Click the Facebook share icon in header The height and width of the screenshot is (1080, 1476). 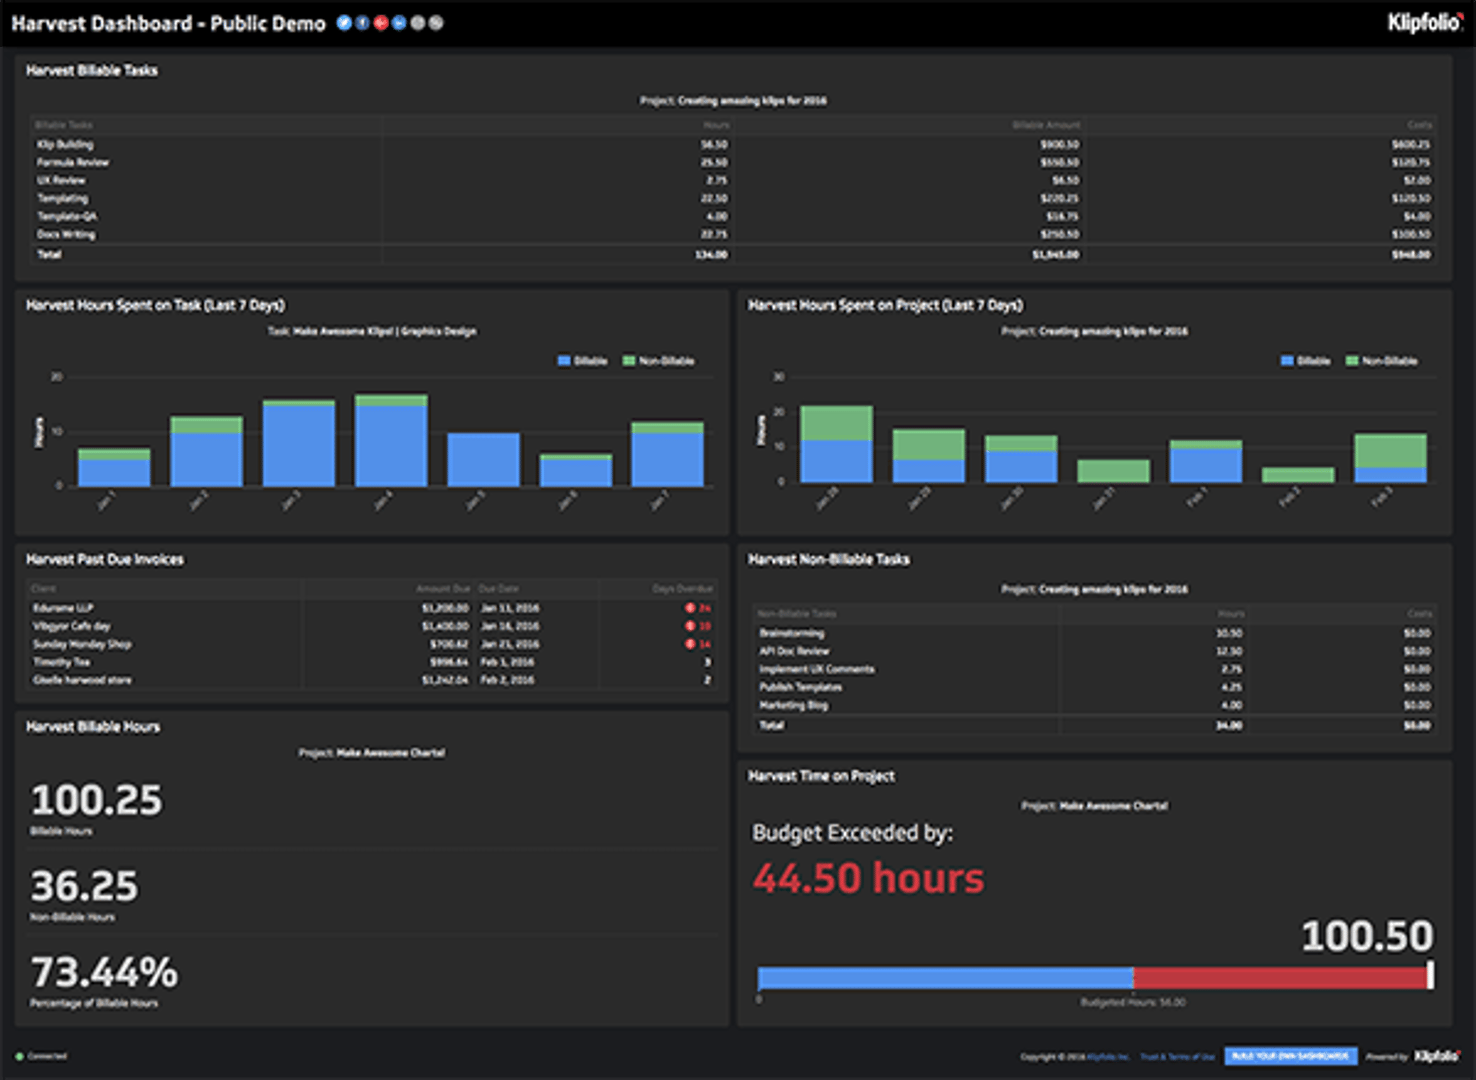362,23
